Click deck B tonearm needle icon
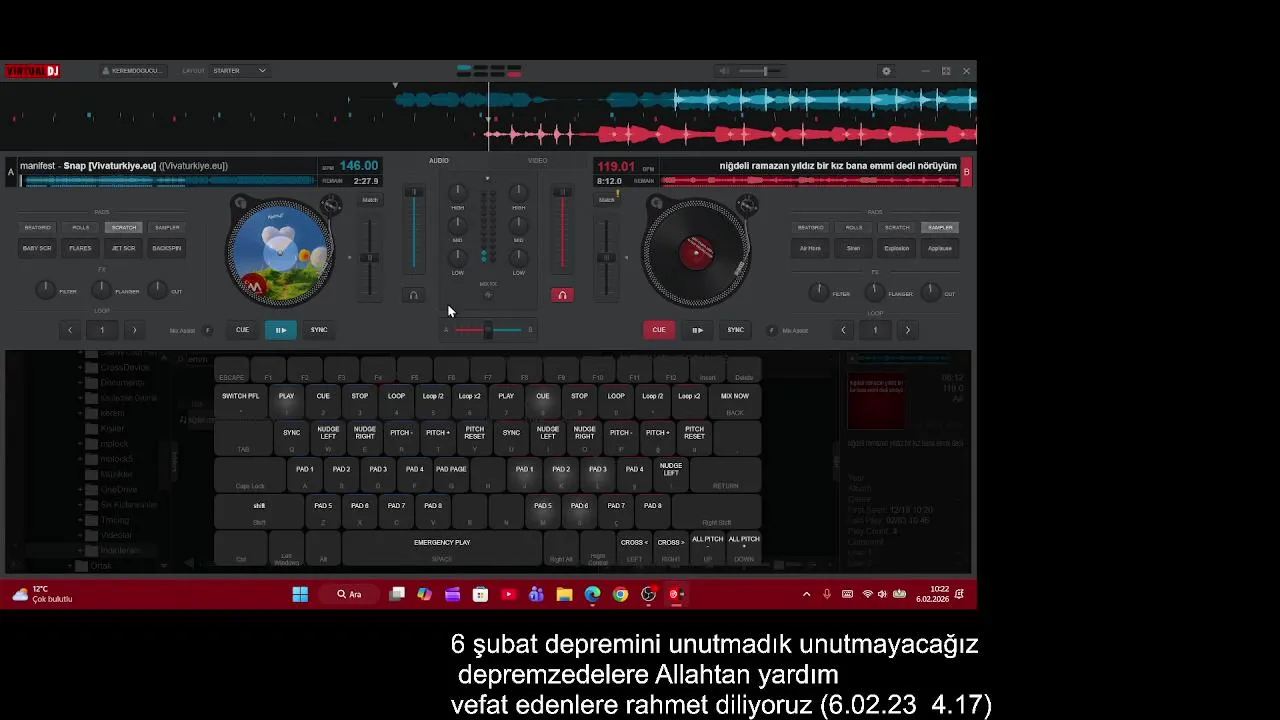This screenshot has width=1280, height=720. (x=746, y=205)
